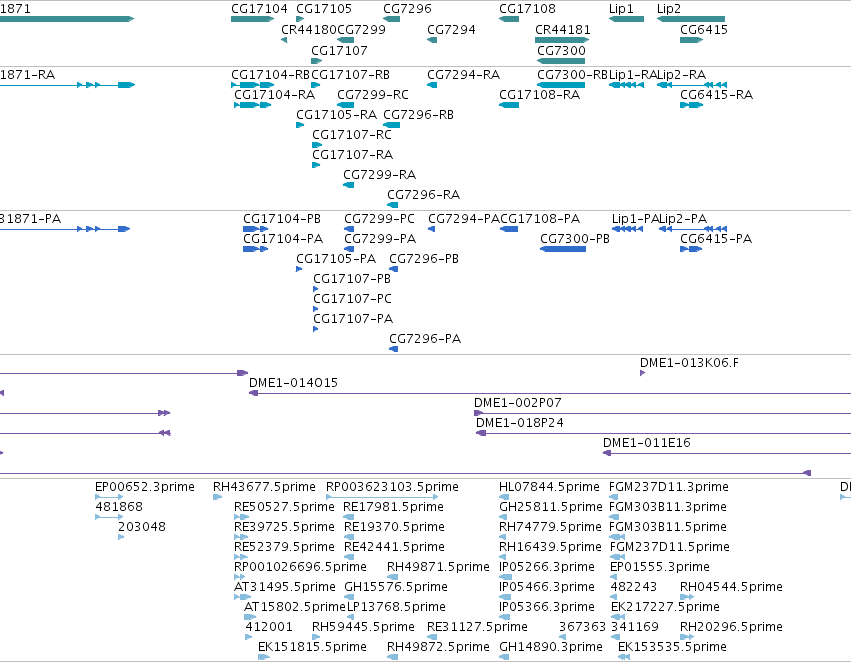Open BAC clone DME1-013K06.F label
Screen dimensions: 851x662
689,363
